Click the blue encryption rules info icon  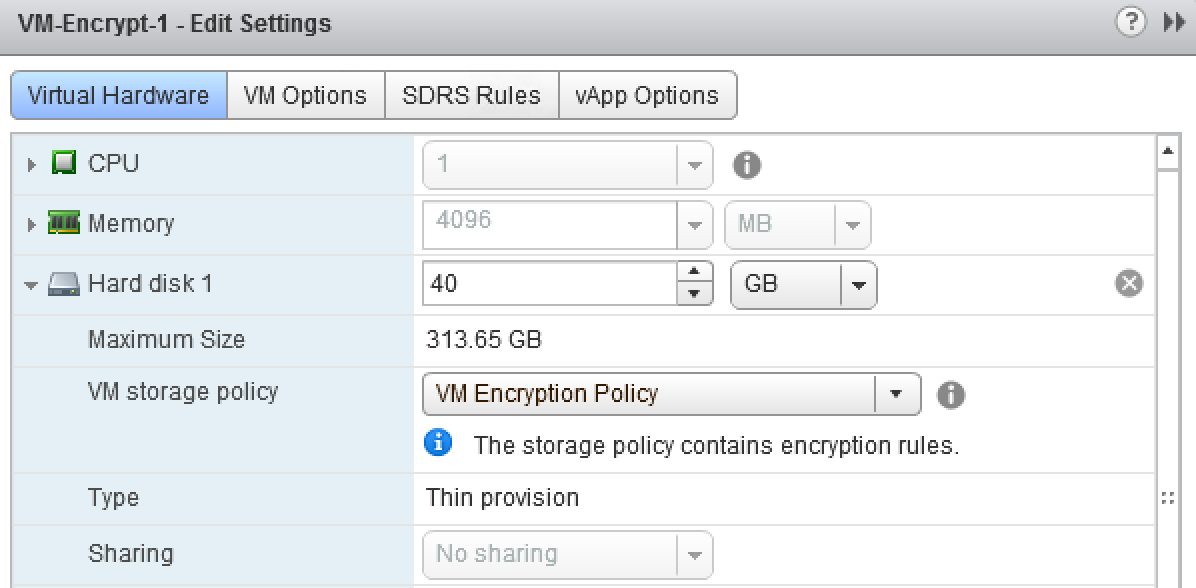click(438, 443)
